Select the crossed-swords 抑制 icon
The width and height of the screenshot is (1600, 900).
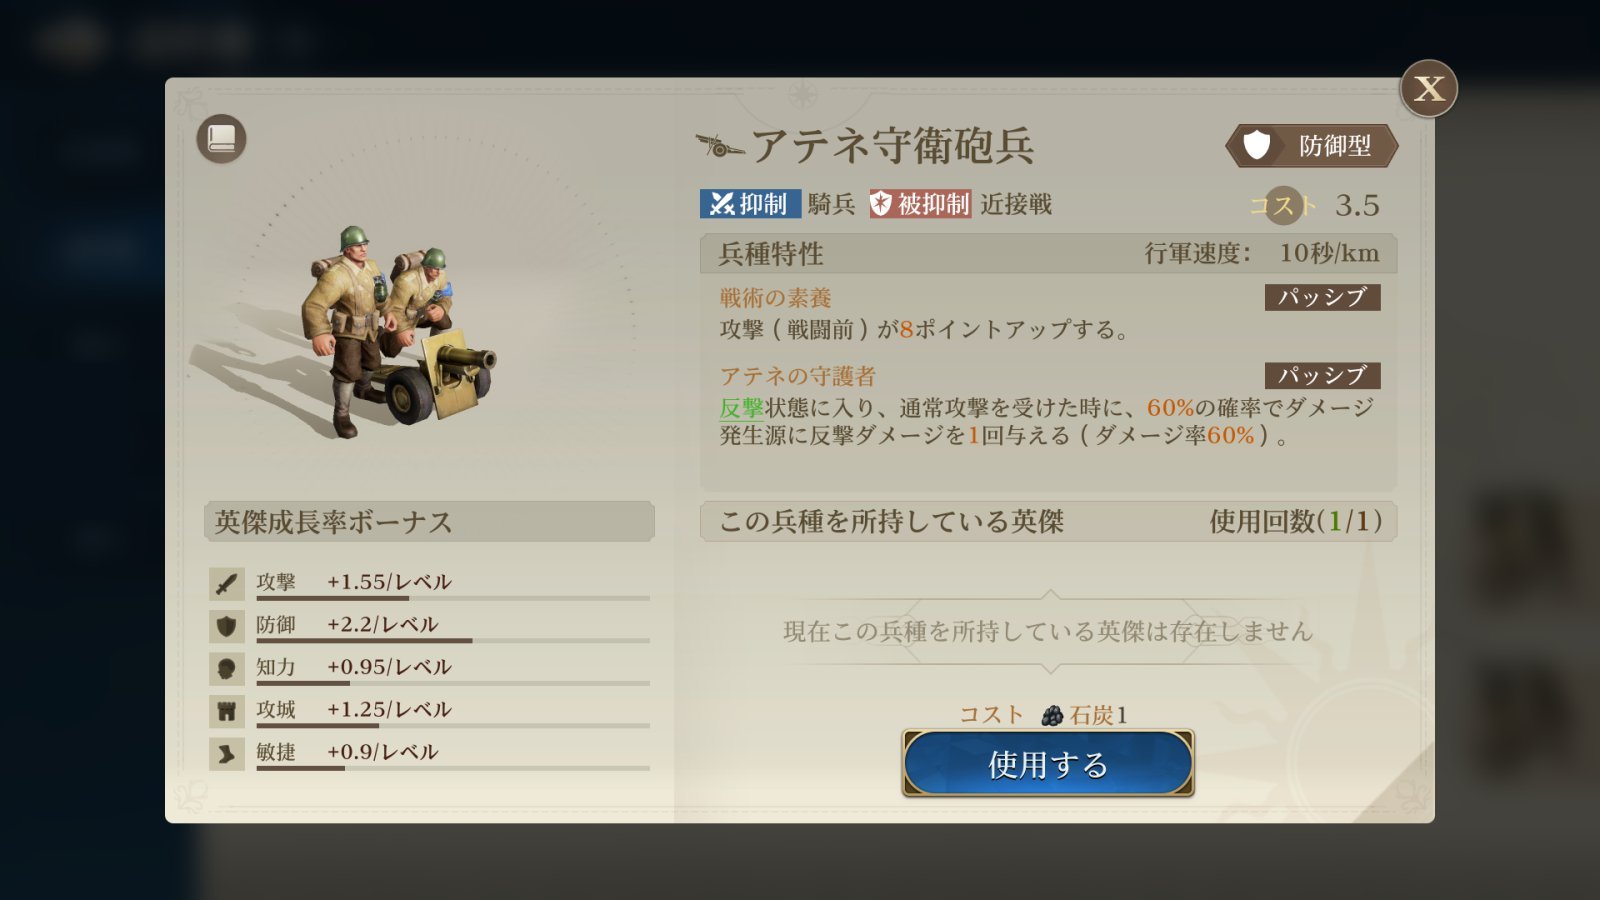coord(722,204)
